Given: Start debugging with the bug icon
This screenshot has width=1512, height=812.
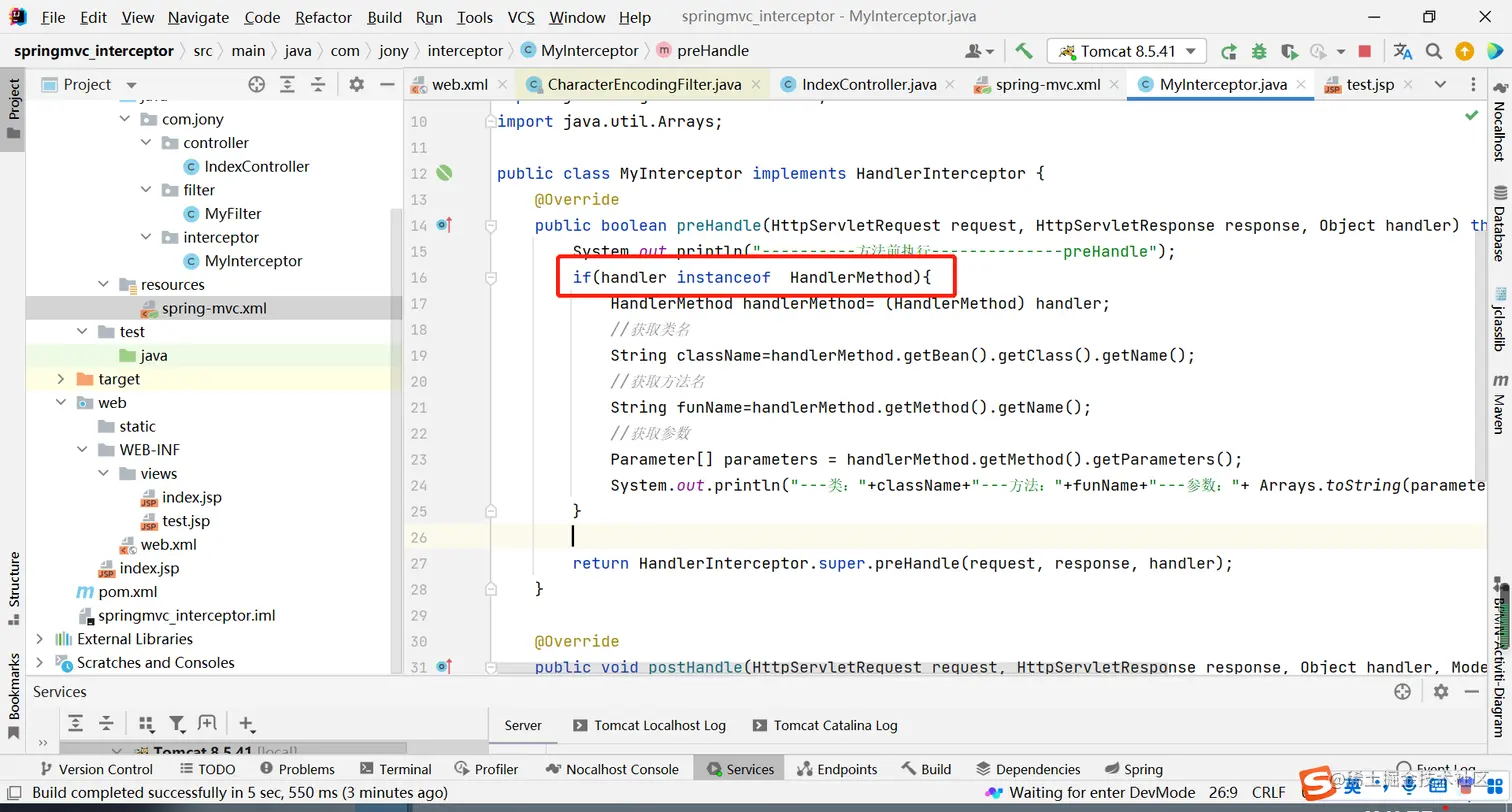Looking at the screenshot, I should pyautogui.click(x=1259, y=51).
